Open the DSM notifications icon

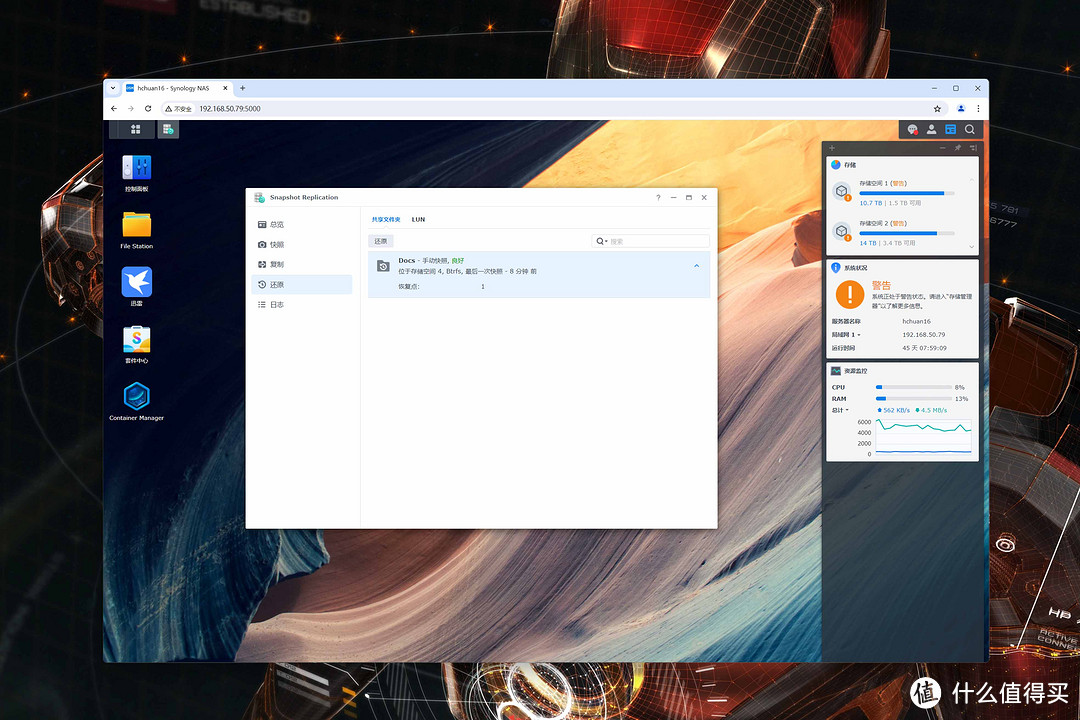912,129
